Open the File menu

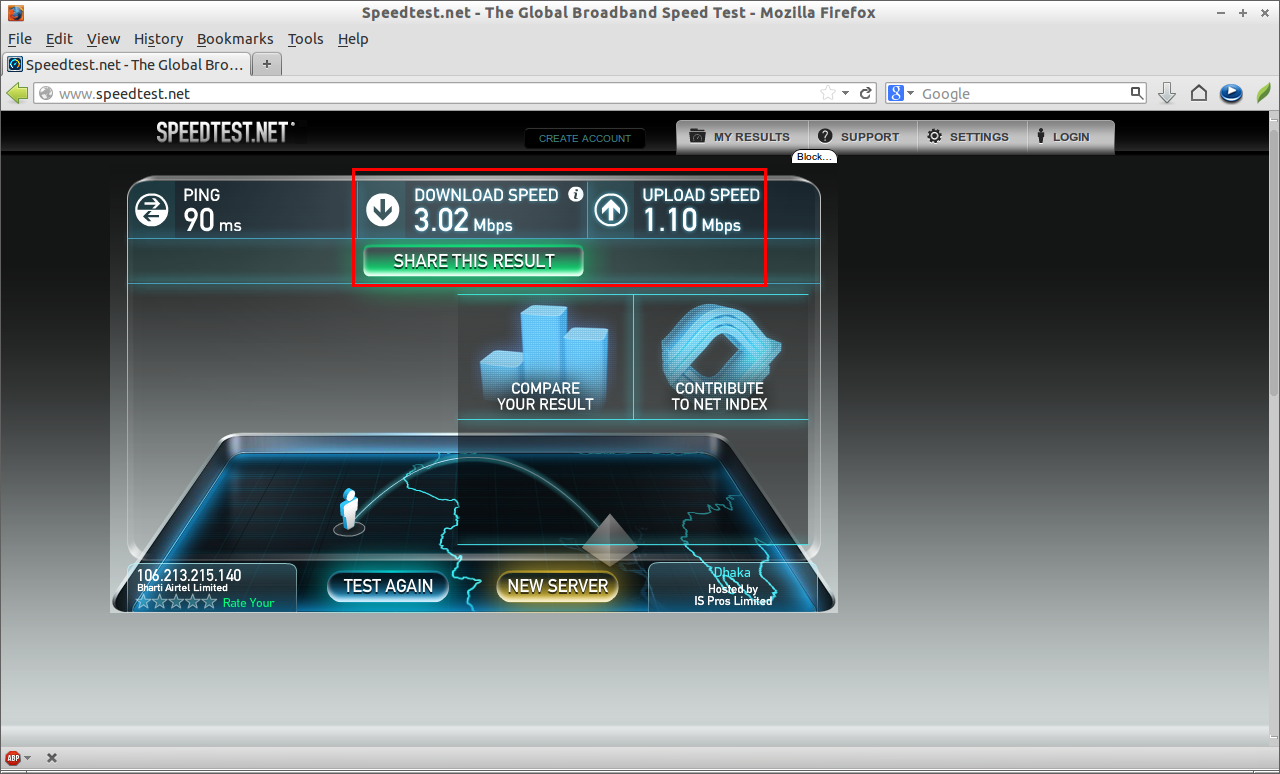[20, 39]
